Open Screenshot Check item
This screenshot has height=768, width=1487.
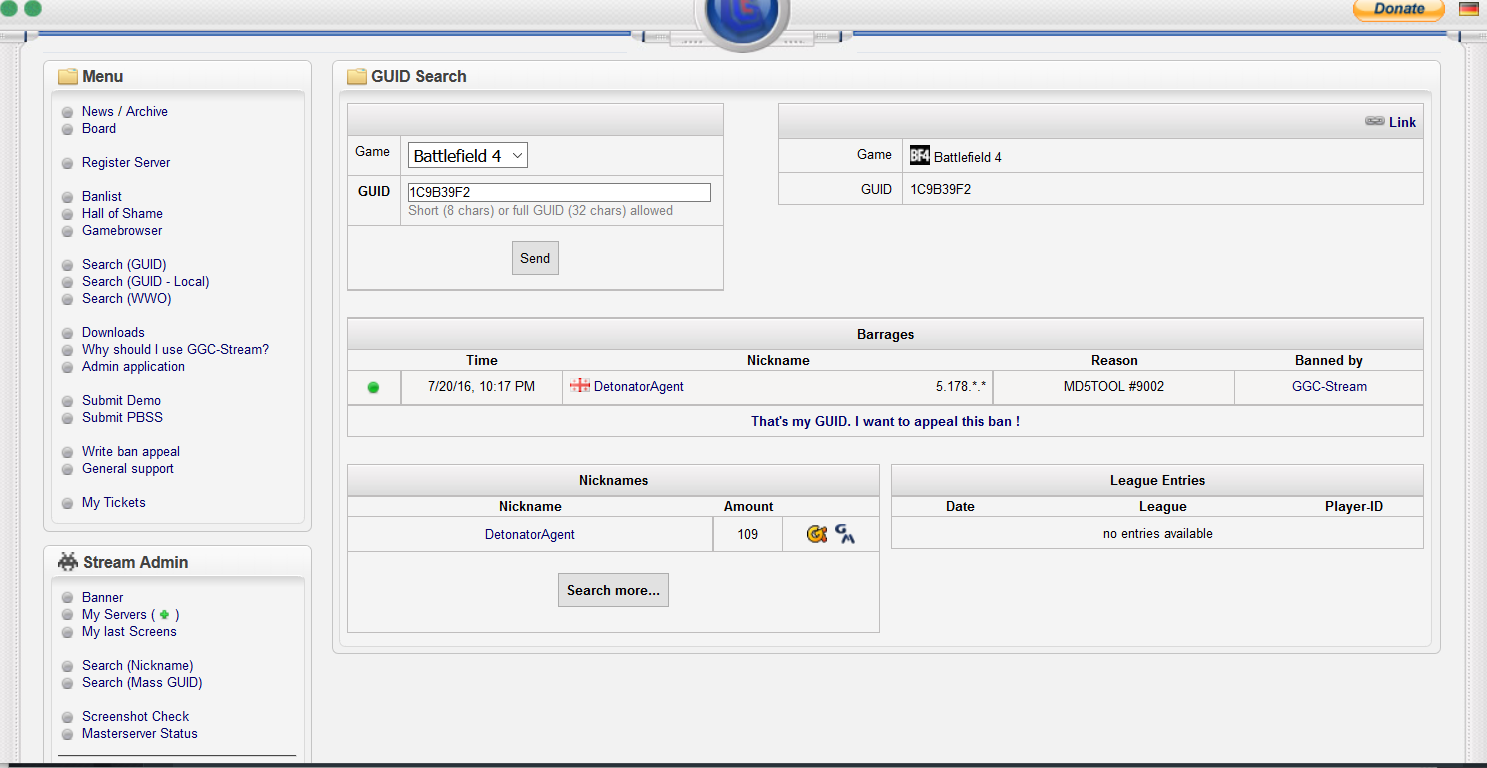135,716
